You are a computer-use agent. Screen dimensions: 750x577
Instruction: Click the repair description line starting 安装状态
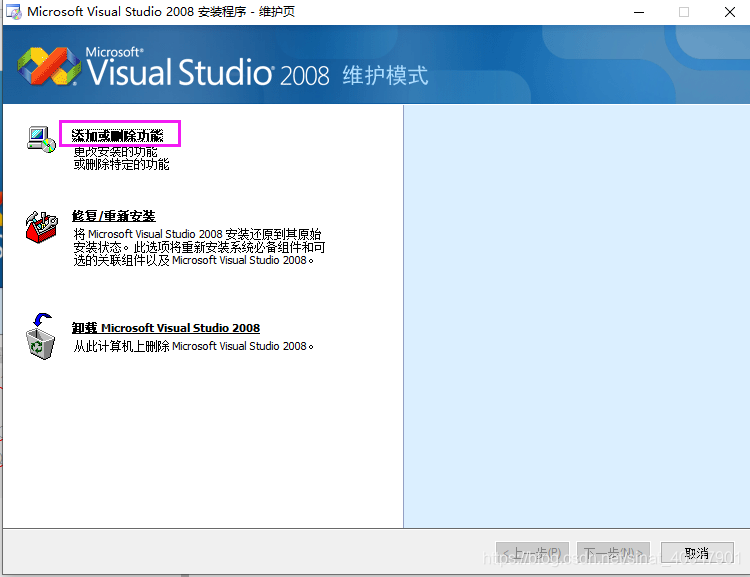click(x=199, y=247)
